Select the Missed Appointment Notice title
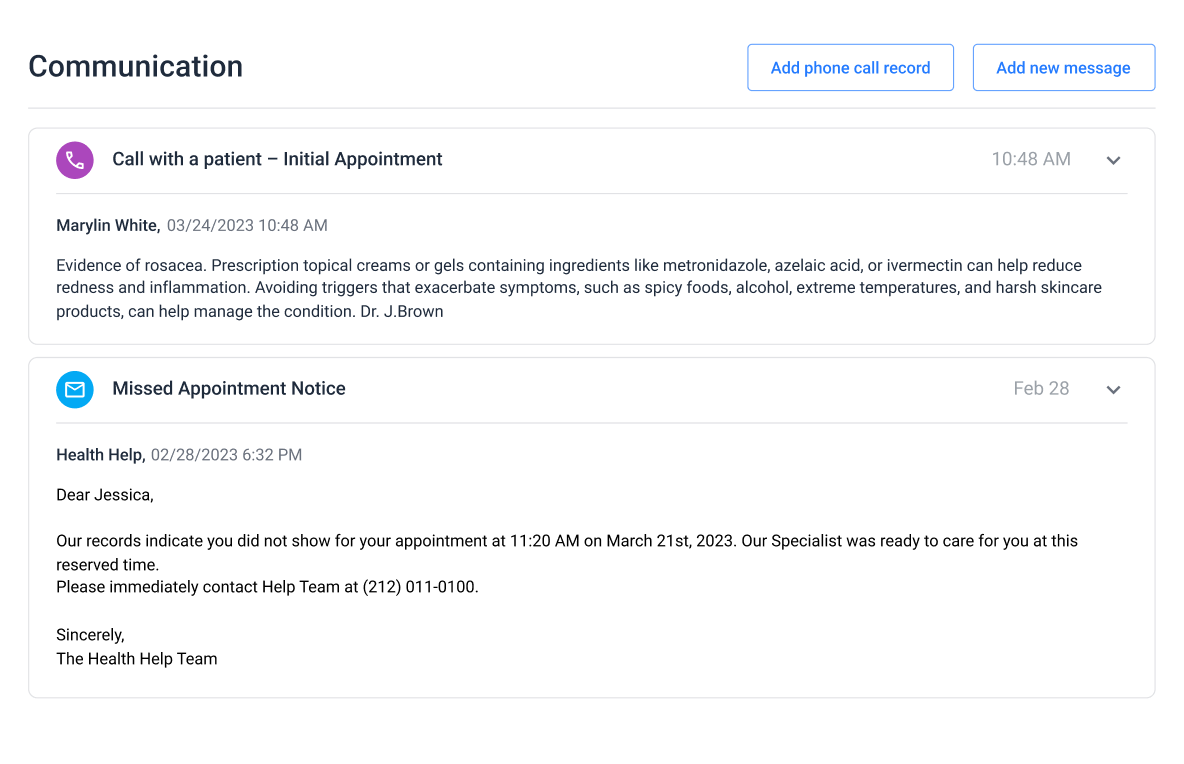 click(x=229, y=389)
